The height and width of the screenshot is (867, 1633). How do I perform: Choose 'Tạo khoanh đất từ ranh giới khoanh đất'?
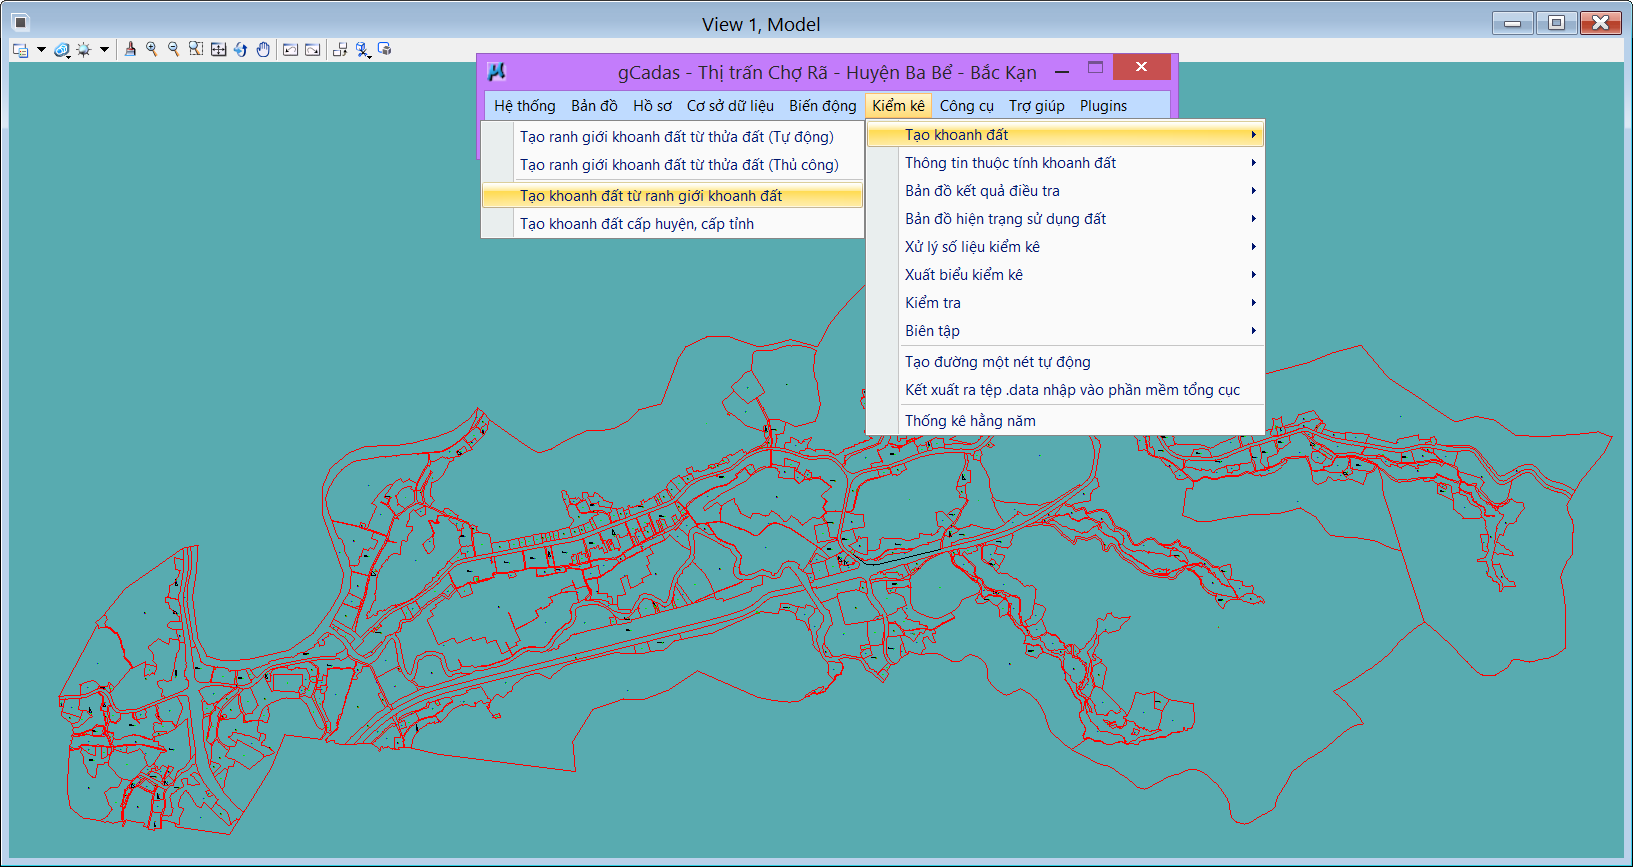[651, 196]
